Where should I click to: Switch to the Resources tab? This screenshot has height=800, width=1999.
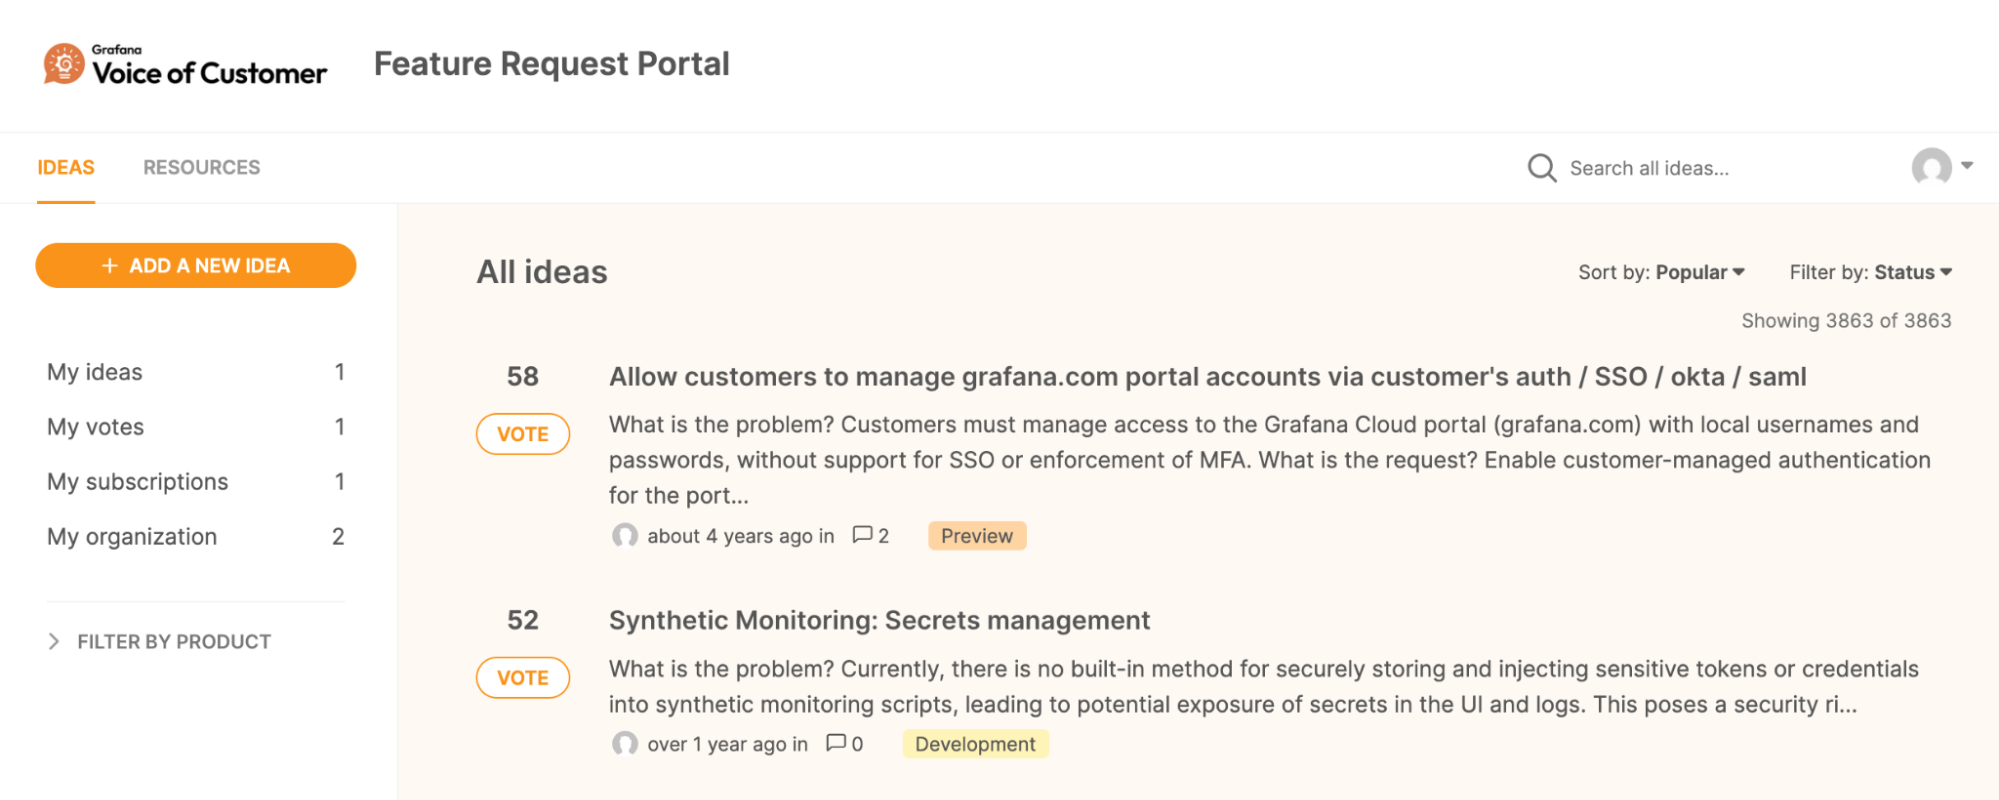pos(201,167)
